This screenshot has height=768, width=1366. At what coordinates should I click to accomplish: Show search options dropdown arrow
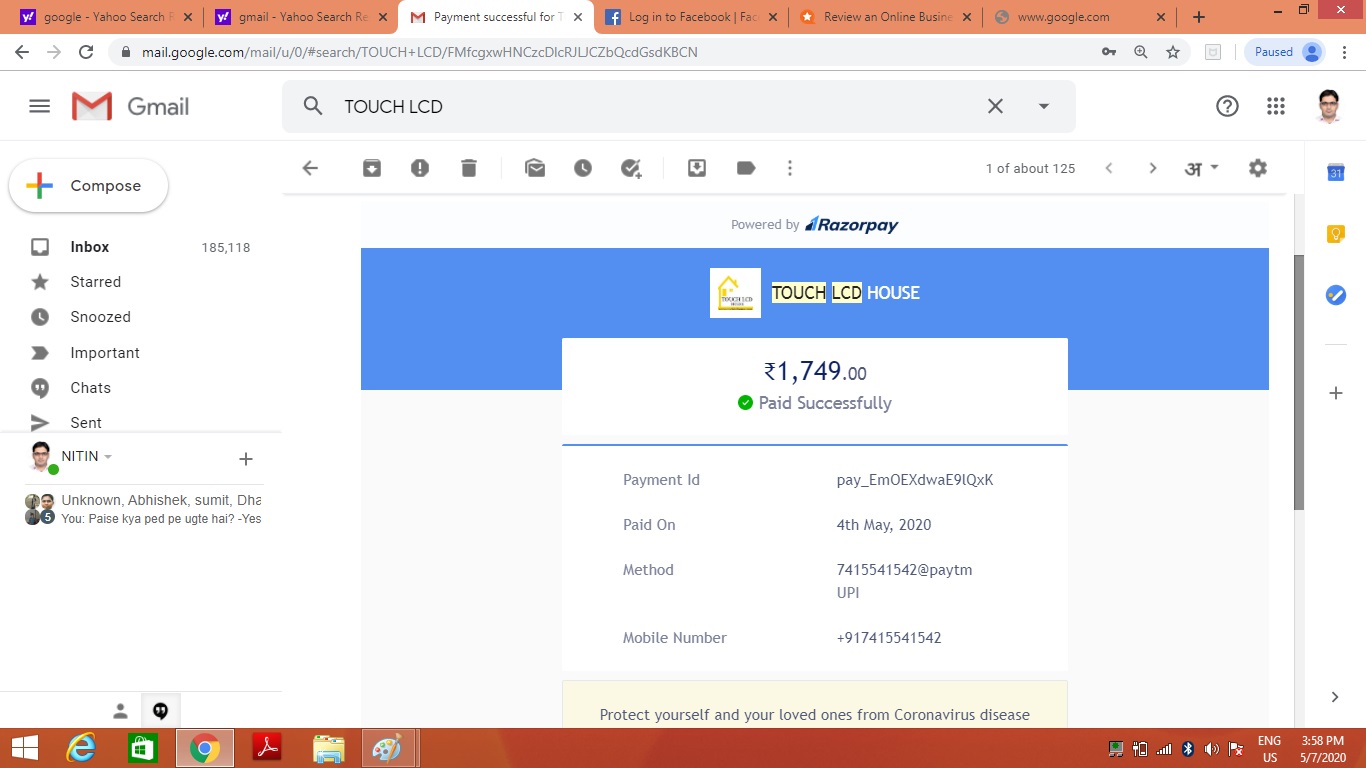tap(1044, 106)
